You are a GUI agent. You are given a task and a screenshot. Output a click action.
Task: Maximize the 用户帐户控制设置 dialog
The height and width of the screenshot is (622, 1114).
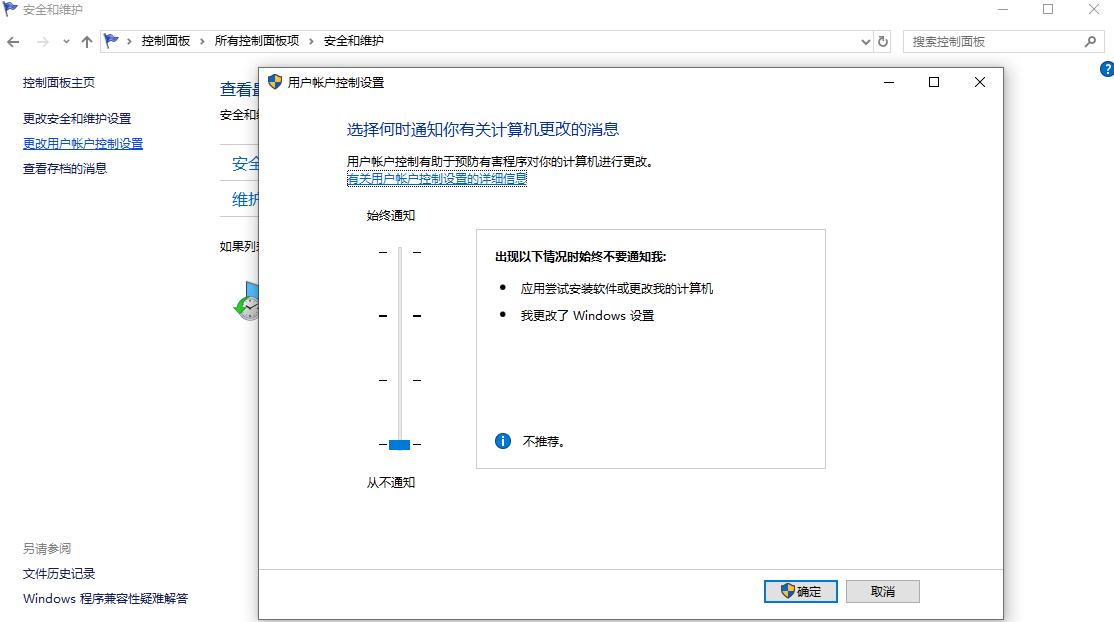934,82
